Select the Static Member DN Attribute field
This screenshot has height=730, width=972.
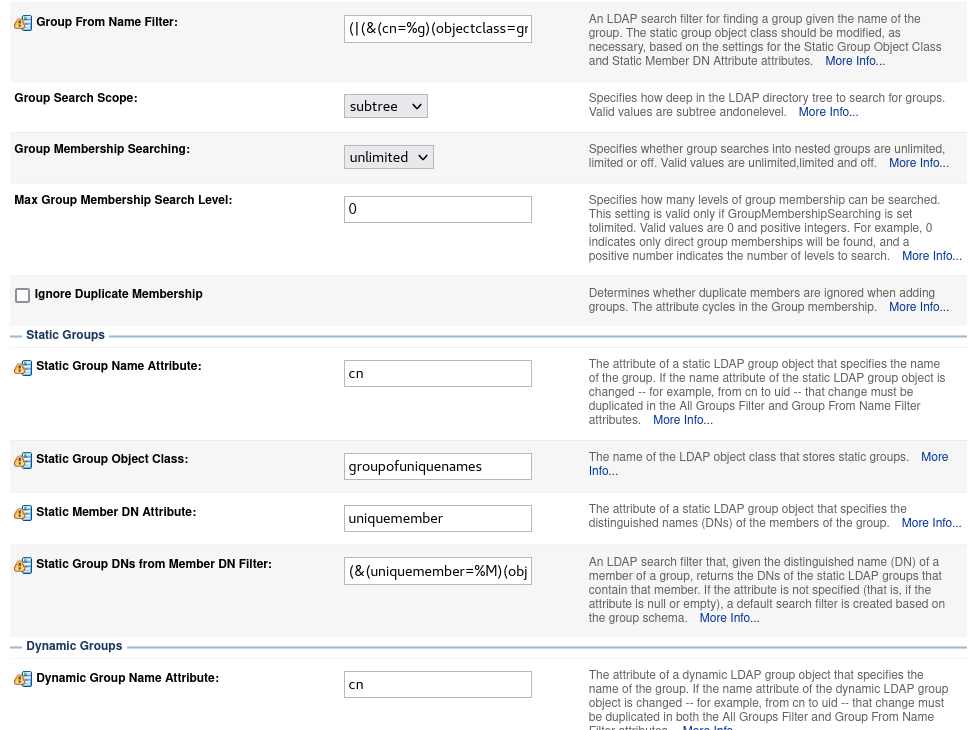pos(437,518)
